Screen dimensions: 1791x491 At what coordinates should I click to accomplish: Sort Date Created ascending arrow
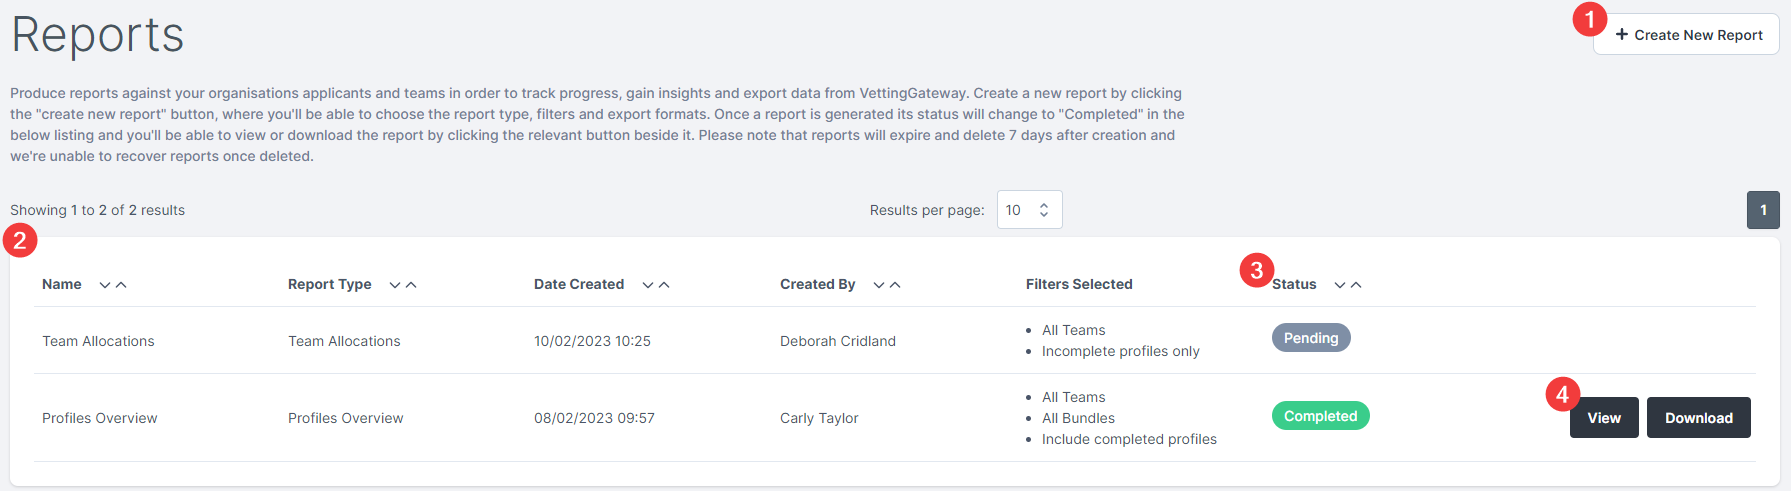[664, 285]
